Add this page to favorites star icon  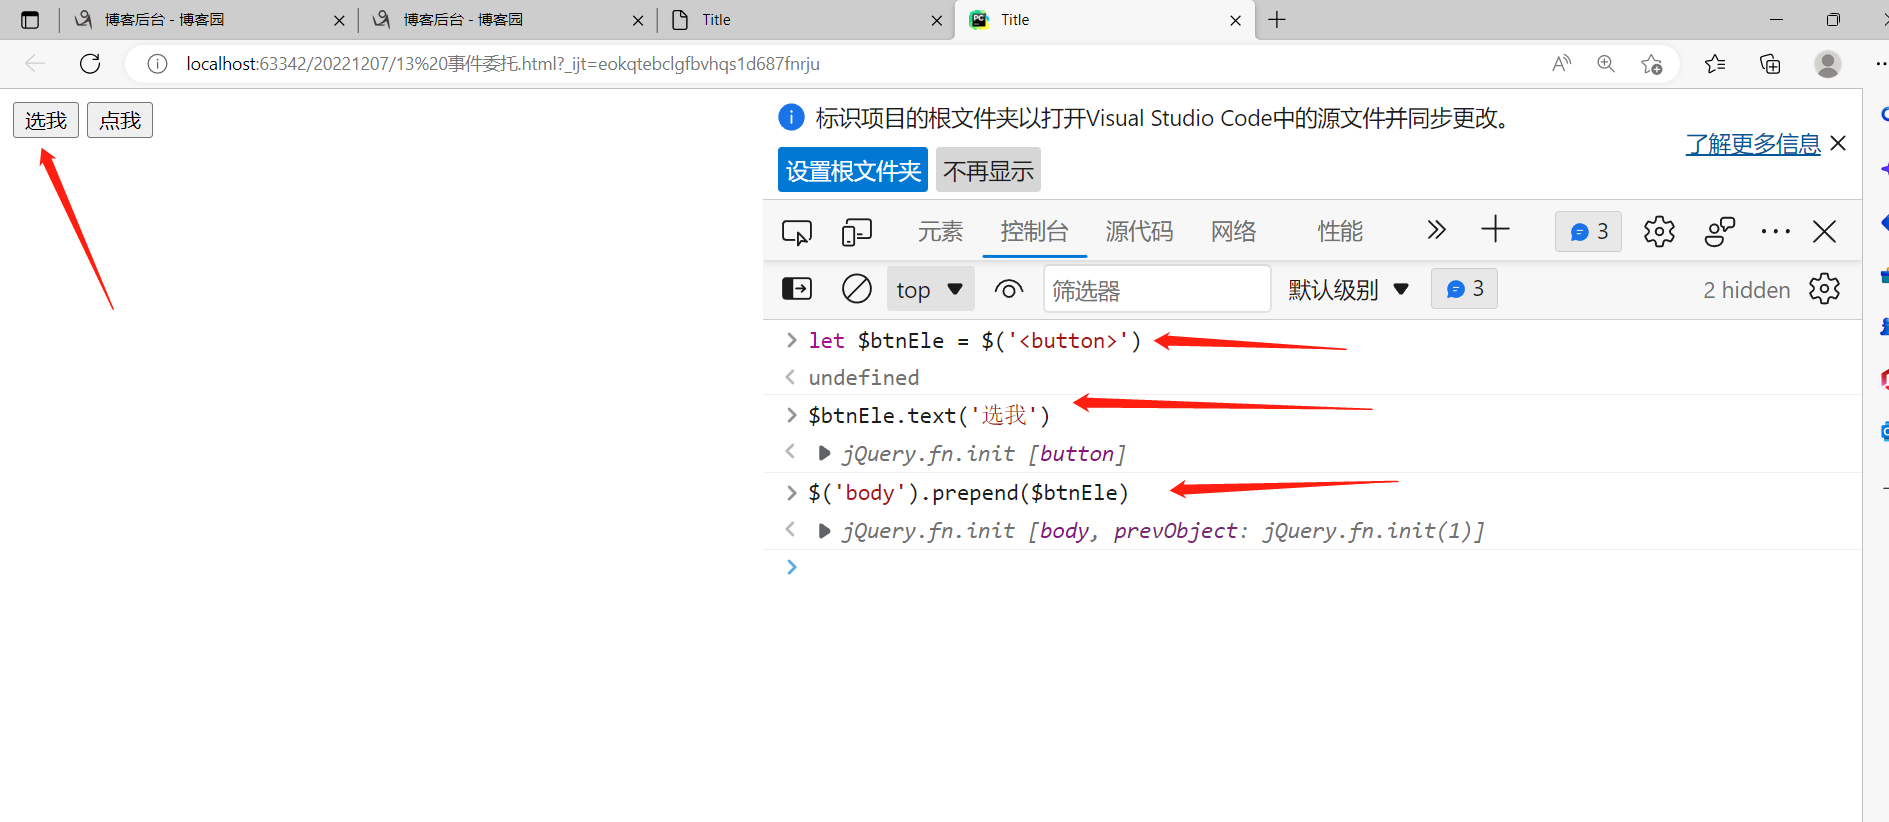tap(1651, 64)
